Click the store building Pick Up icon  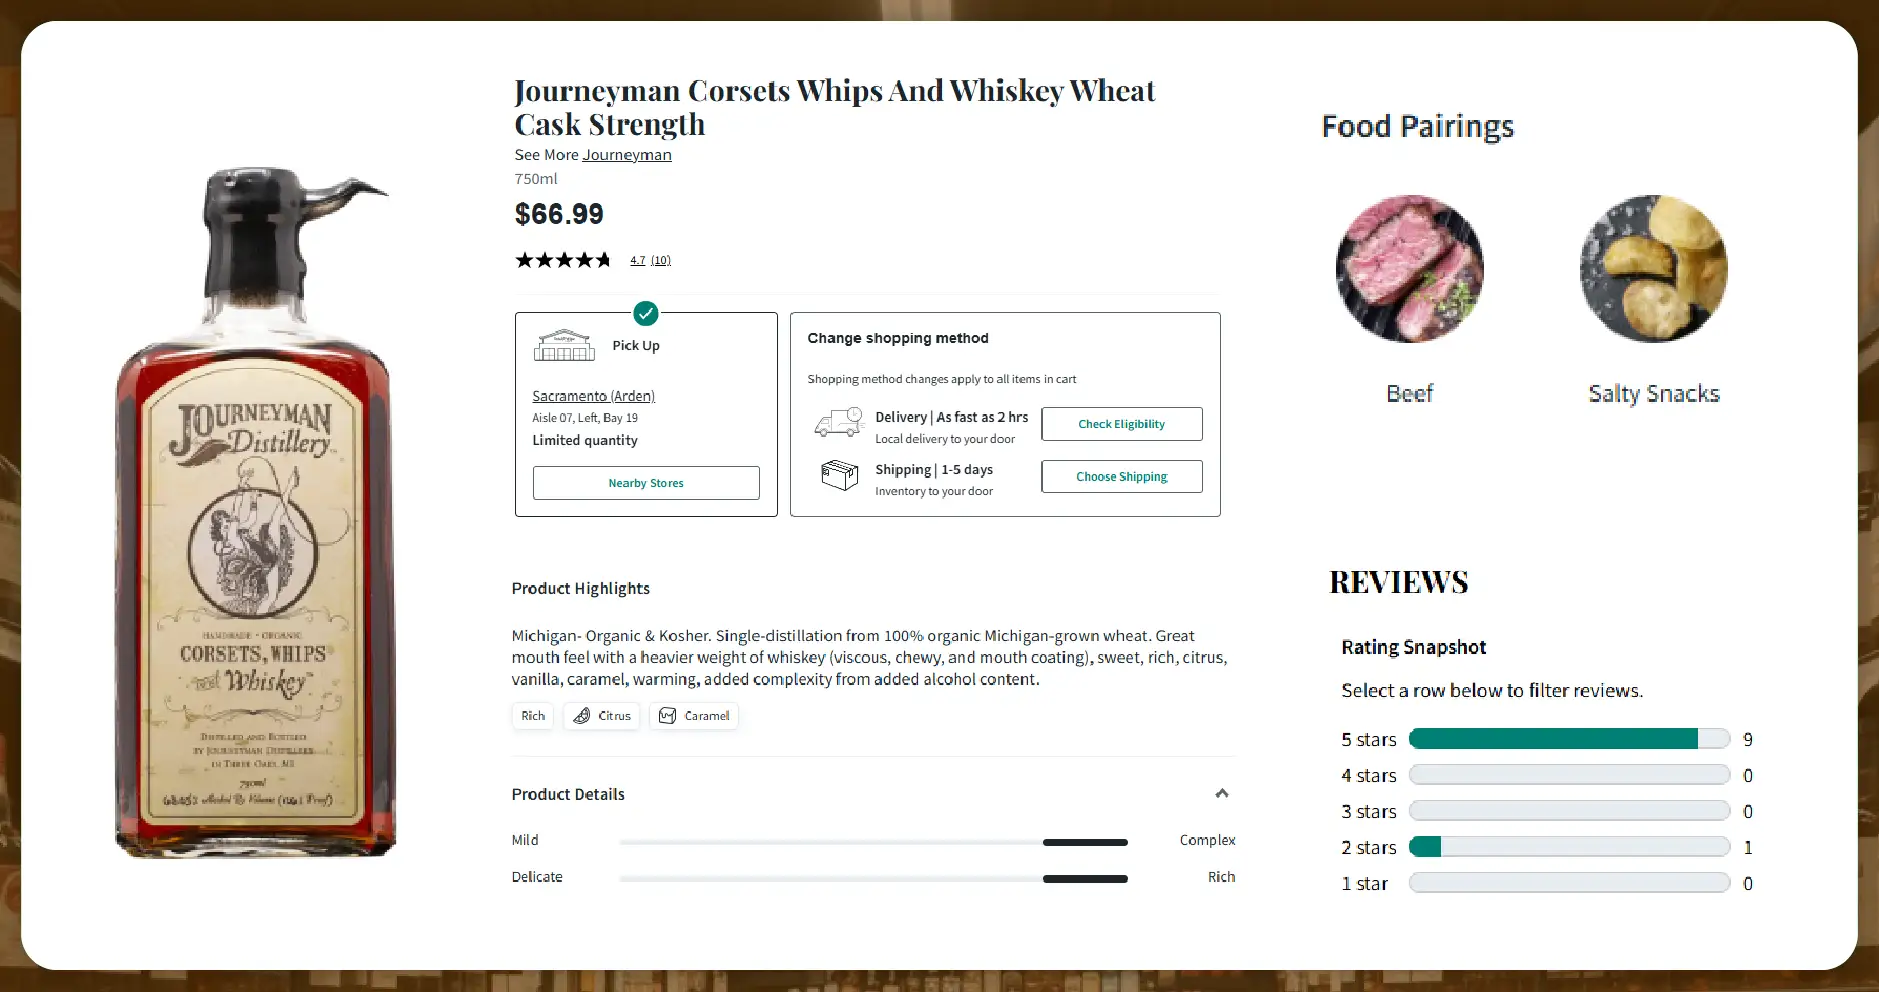click(x=564, y=344)
